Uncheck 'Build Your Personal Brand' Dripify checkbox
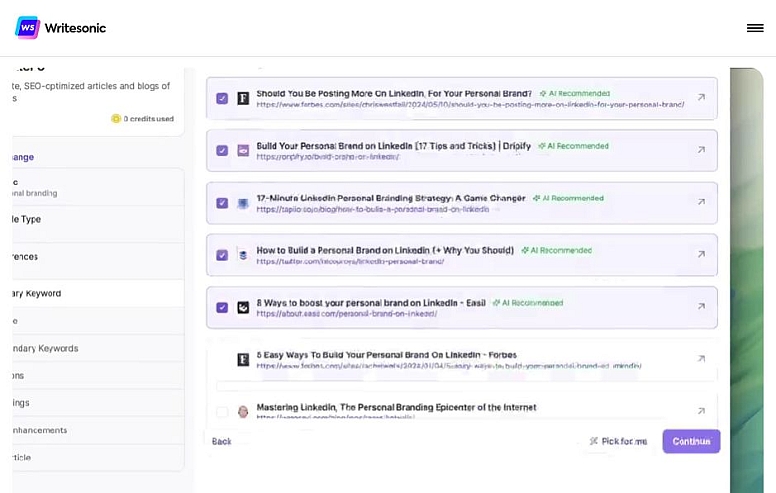Image resolution: width=776 pixels, height=493 pixels. click(222, 150)
